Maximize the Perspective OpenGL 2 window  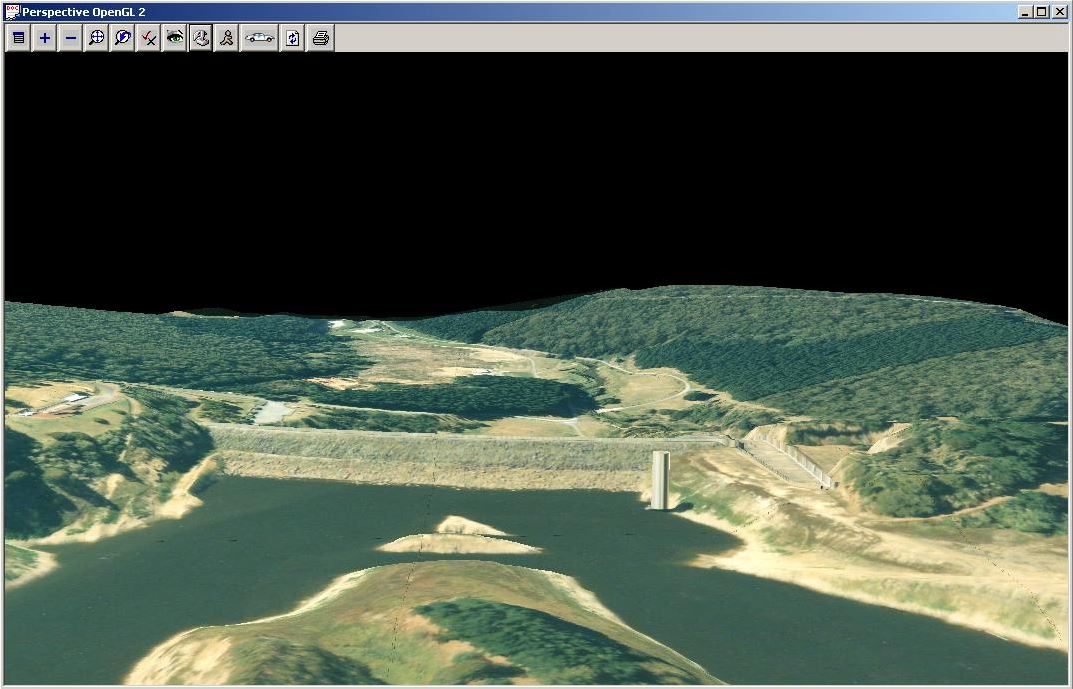tap(1041, 12)
